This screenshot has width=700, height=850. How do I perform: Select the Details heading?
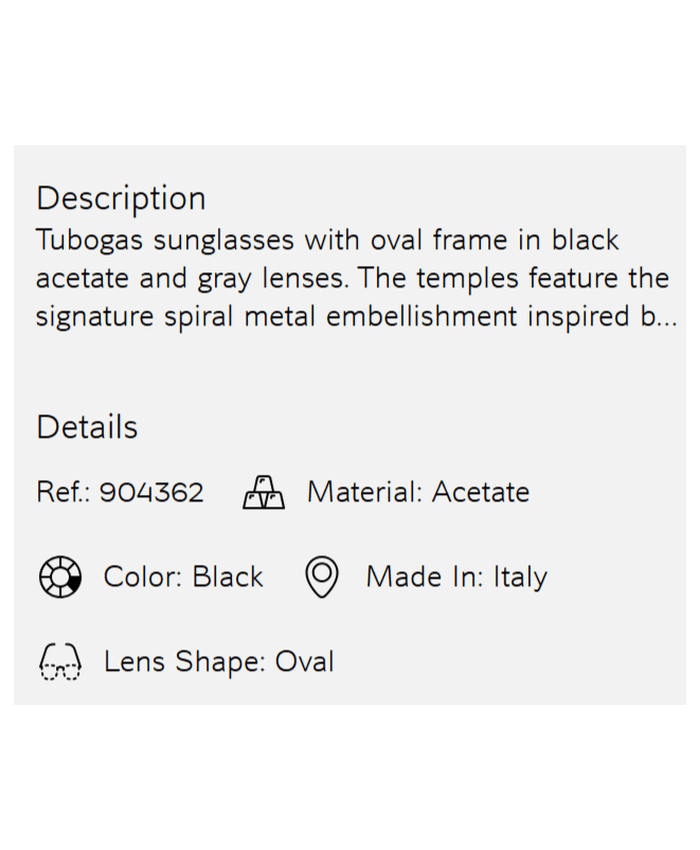coord(87,427)
